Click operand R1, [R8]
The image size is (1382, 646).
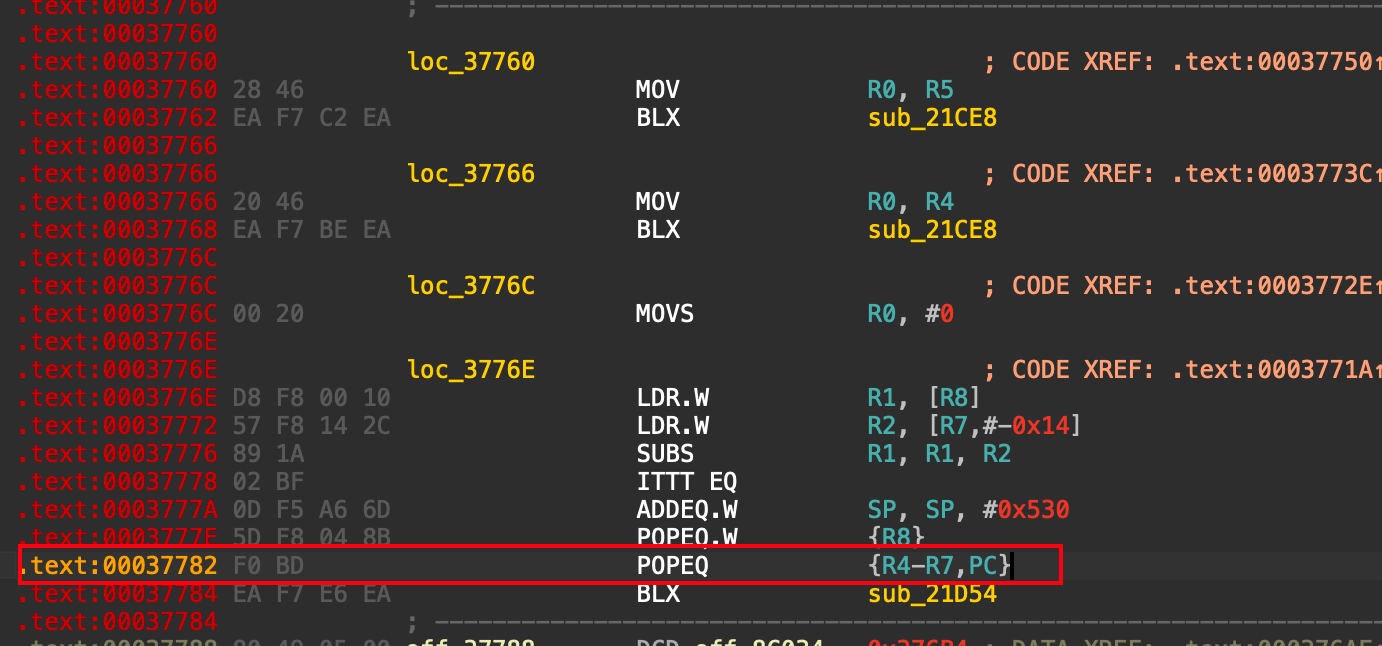coord(925,398)
